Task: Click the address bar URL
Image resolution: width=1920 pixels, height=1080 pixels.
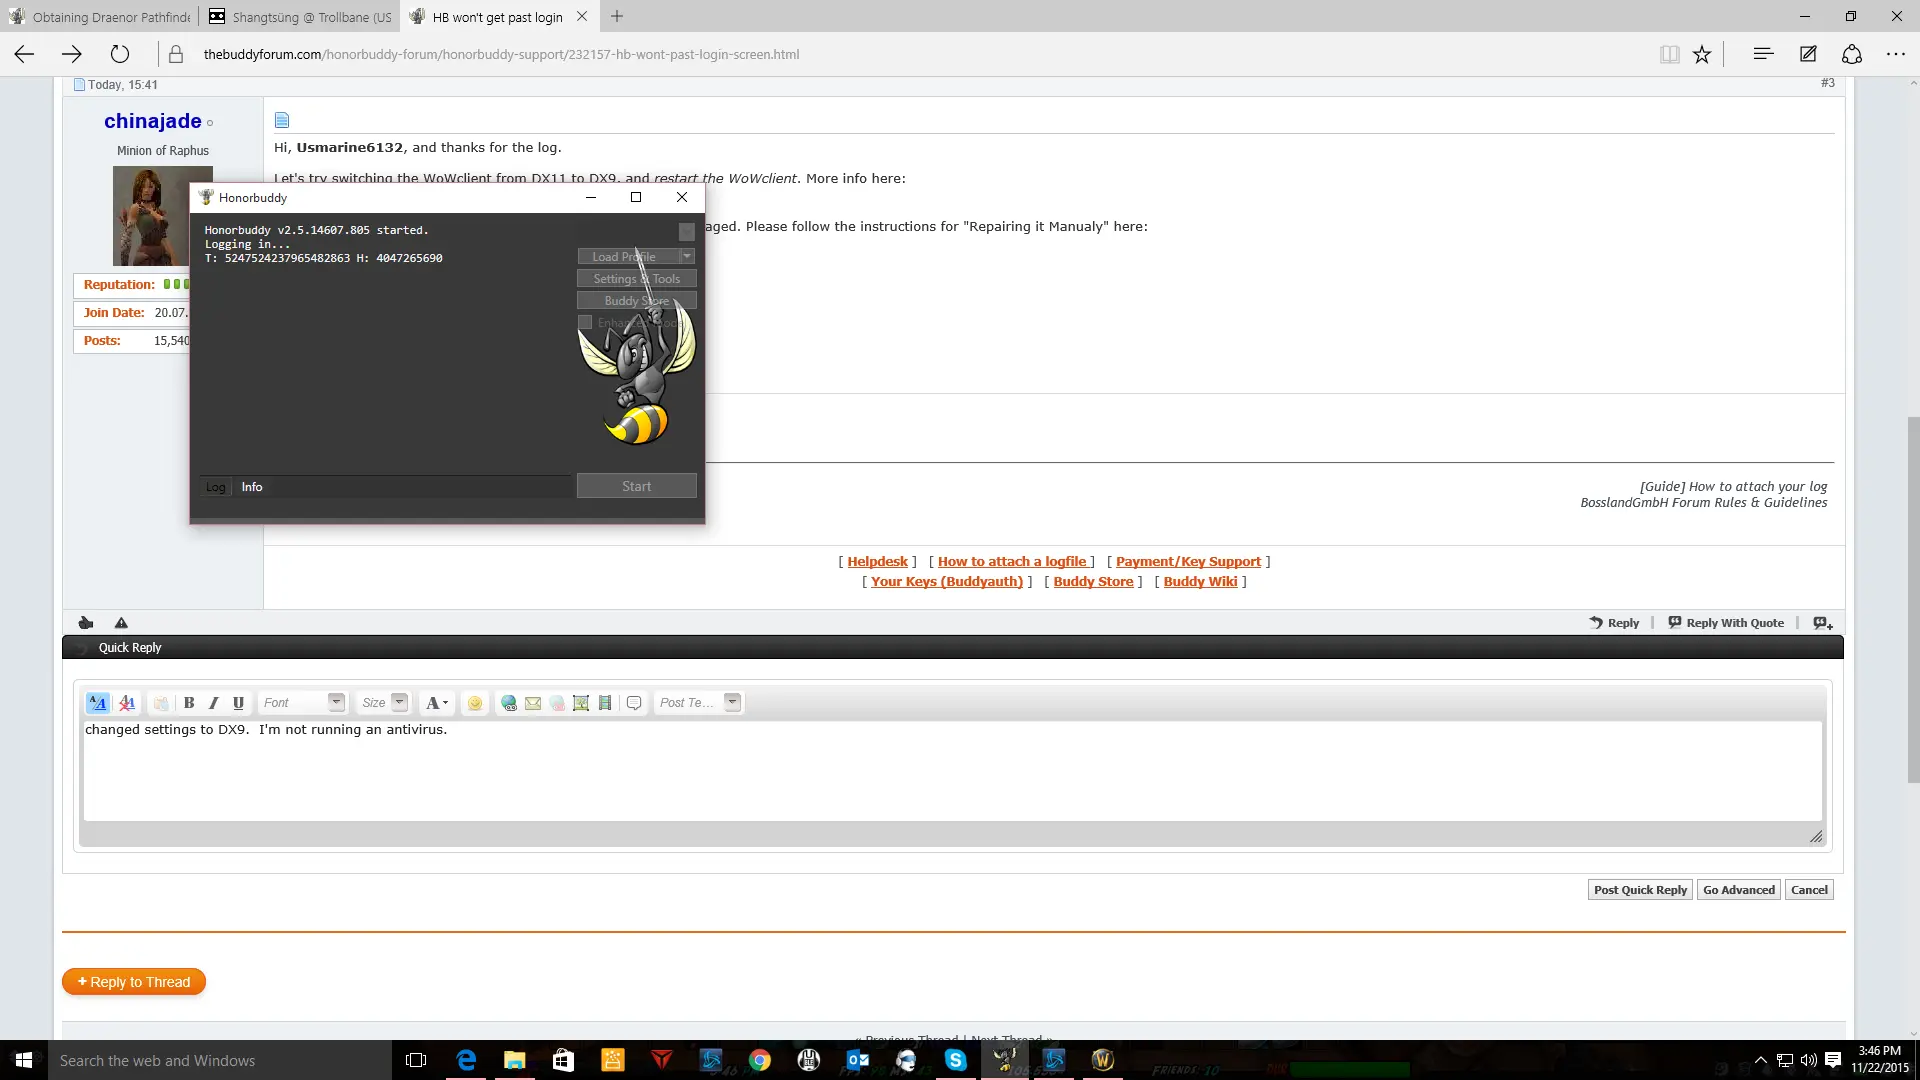Action: point(501,55)
